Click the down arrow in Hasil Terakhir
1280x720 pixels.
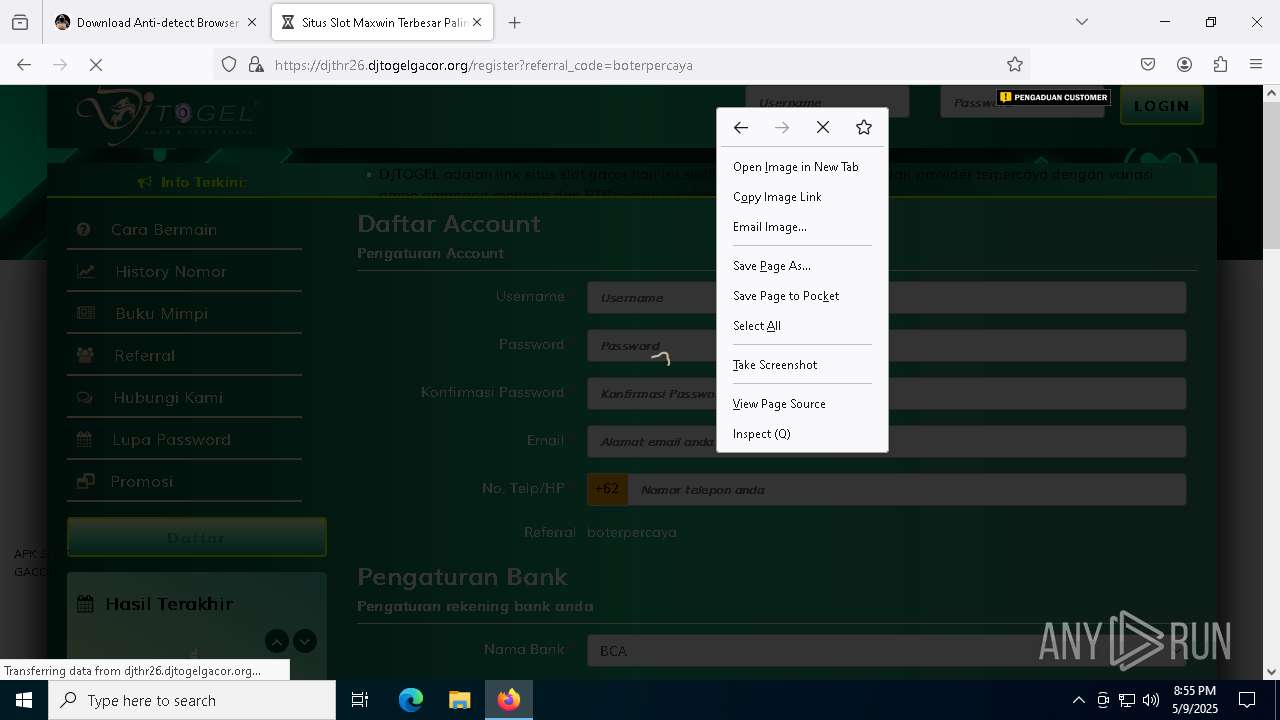pyautogui.click(x=305, y=641)
